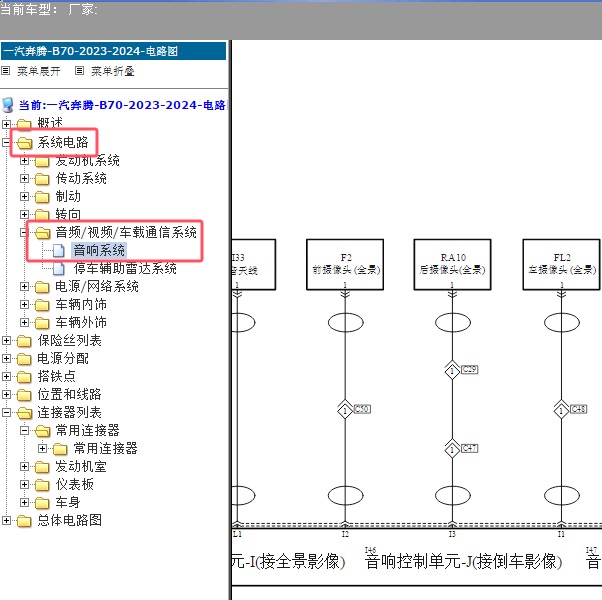Select the 音频/视频/车载通信系统 tree label

pos(126,232)
